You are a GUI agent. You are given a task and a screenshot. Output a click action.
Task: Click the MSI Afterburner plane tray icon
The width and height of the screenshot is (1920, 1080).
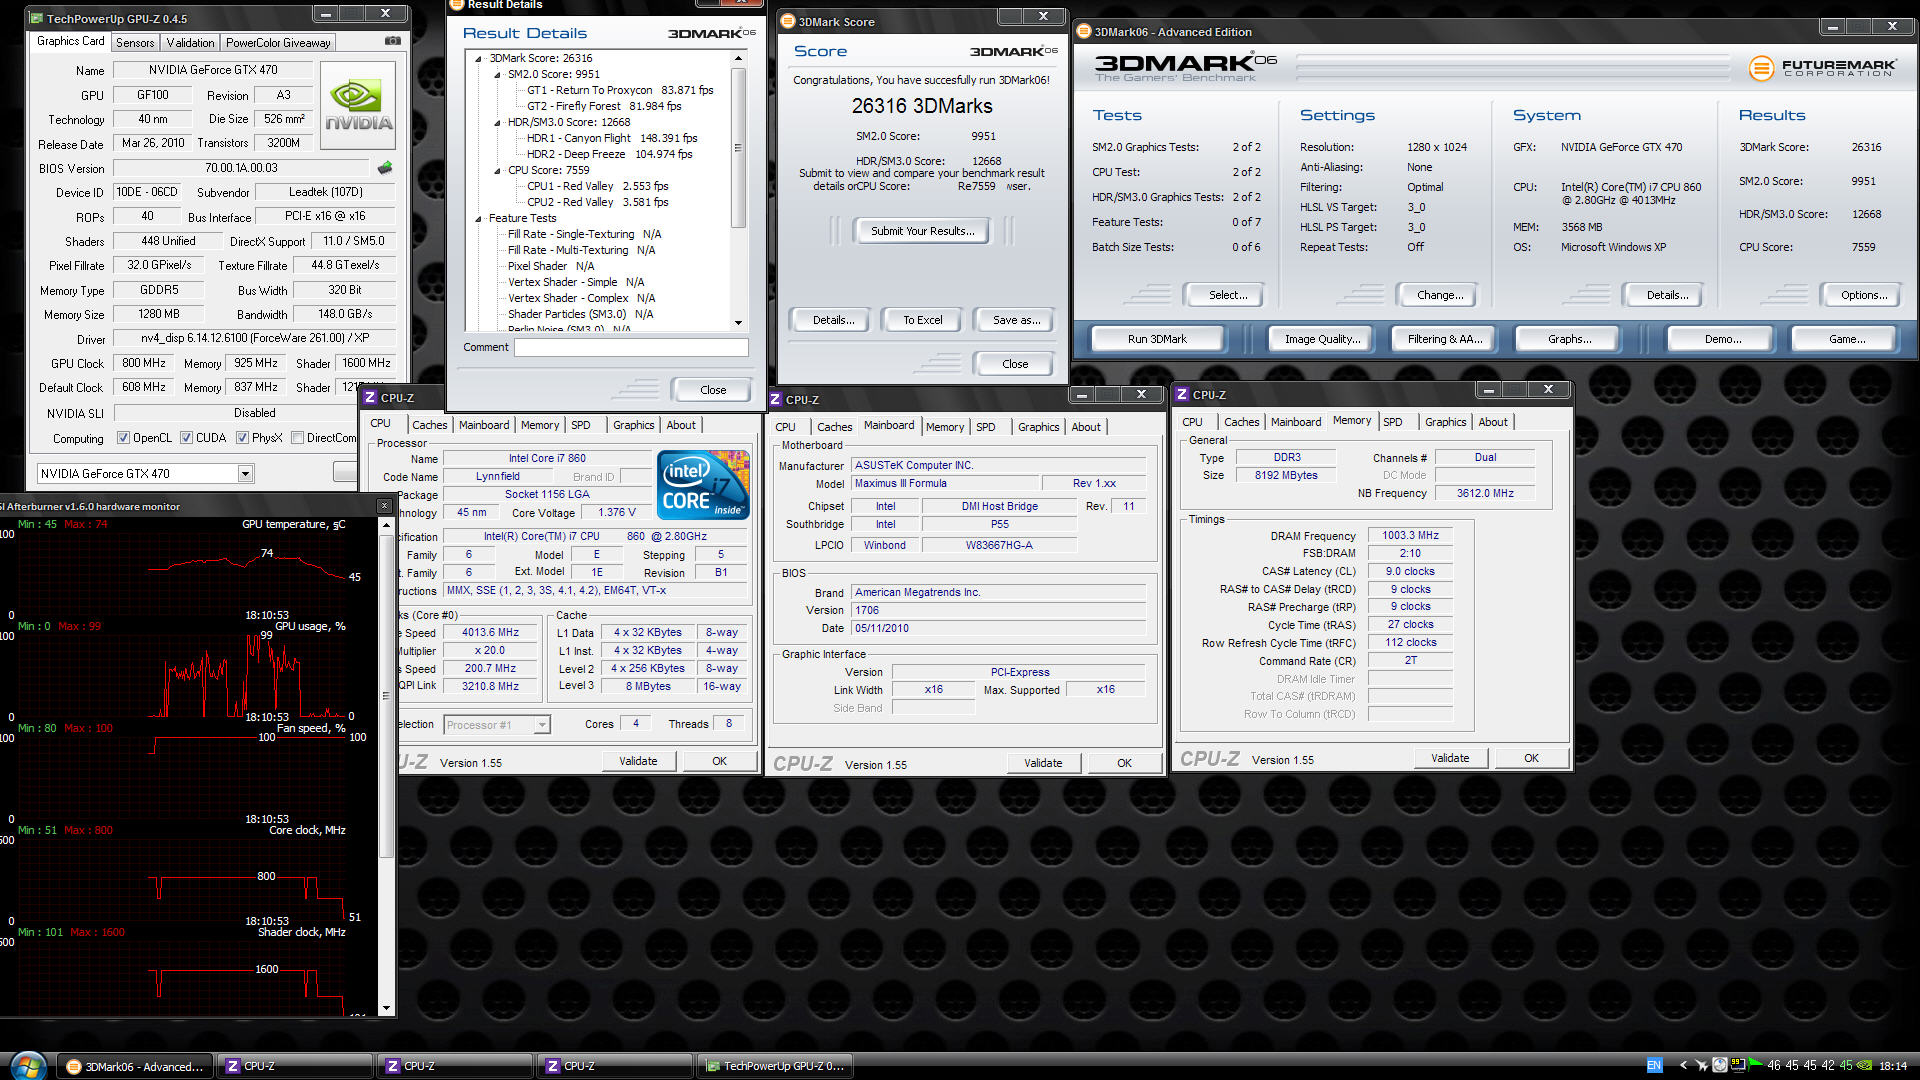pos(1701,1065)
